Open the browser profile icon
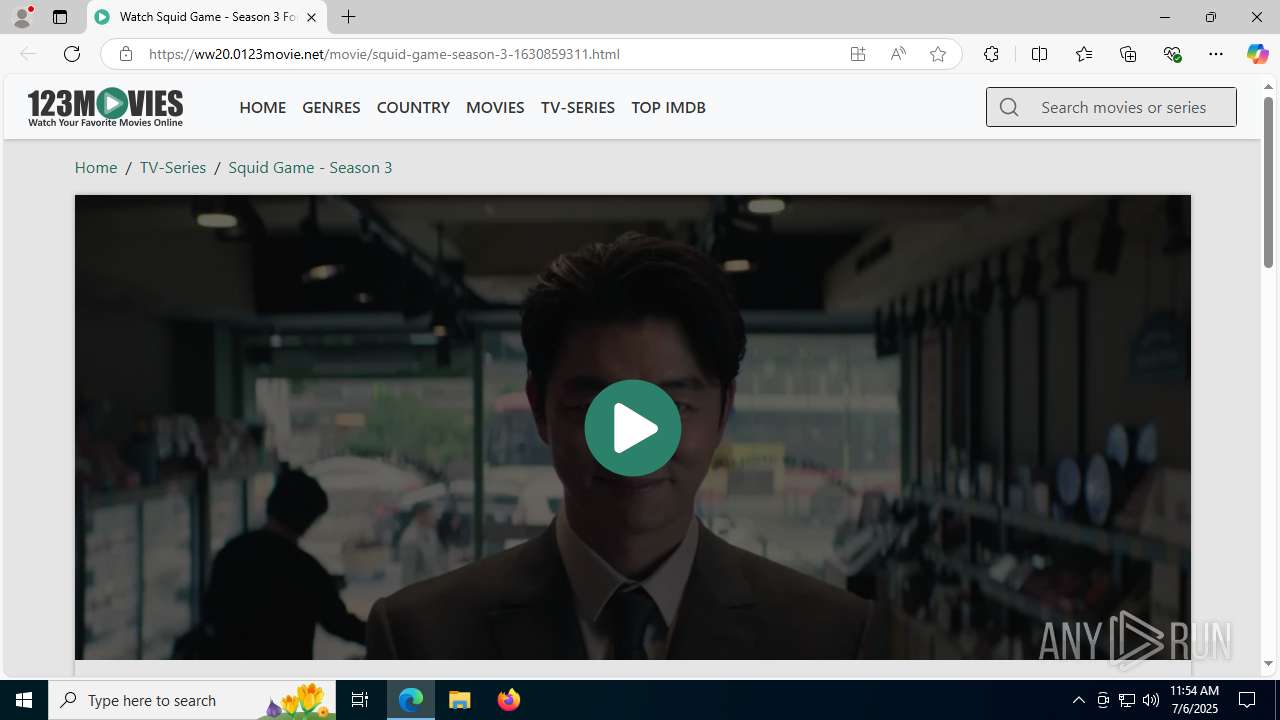 tap(21, 17)
